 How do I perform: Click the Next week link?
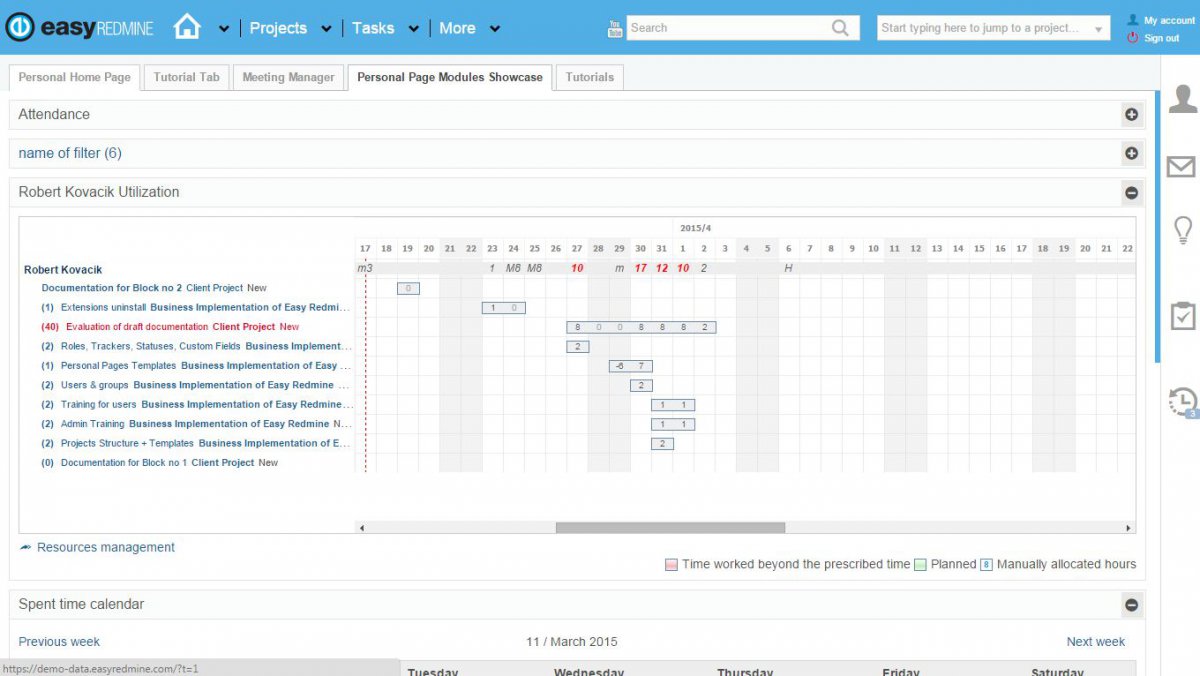point(1095,641)
